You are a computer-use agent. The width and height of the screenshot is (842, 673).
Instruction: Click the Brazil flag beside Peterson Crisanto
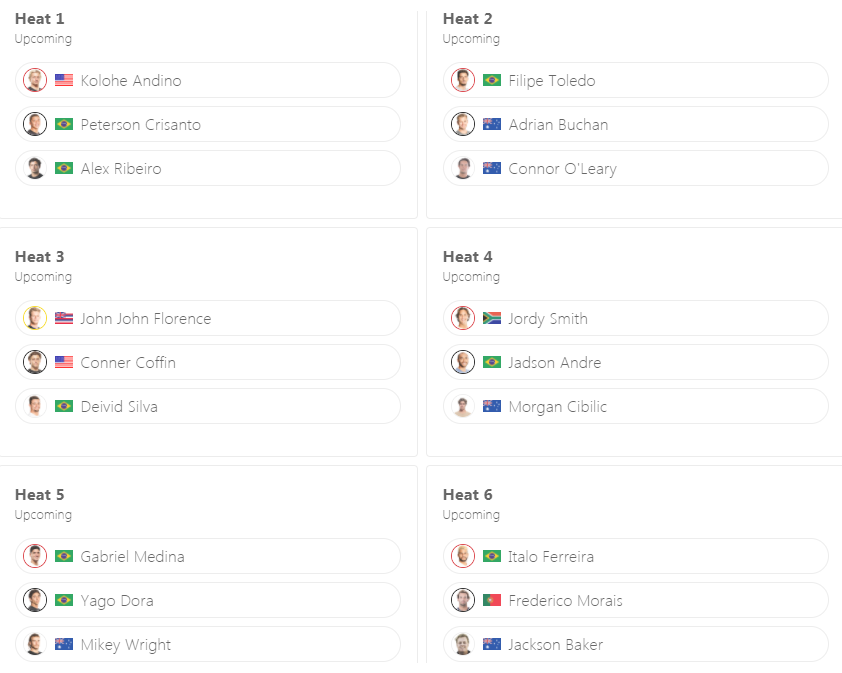click(64, 124)
